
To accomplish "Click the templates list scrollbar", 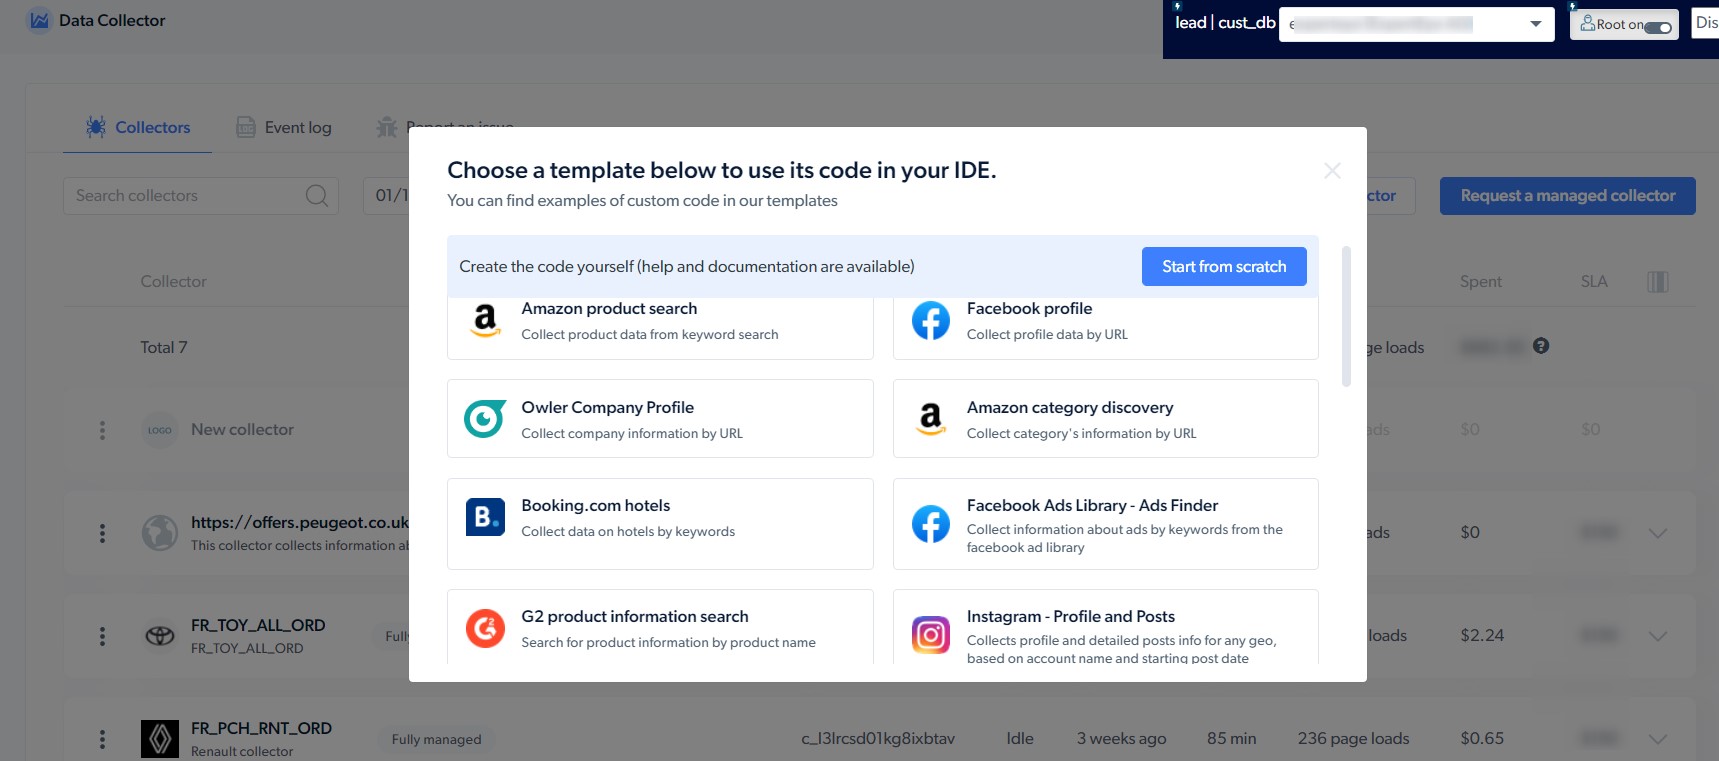I will click(1346, 316).
